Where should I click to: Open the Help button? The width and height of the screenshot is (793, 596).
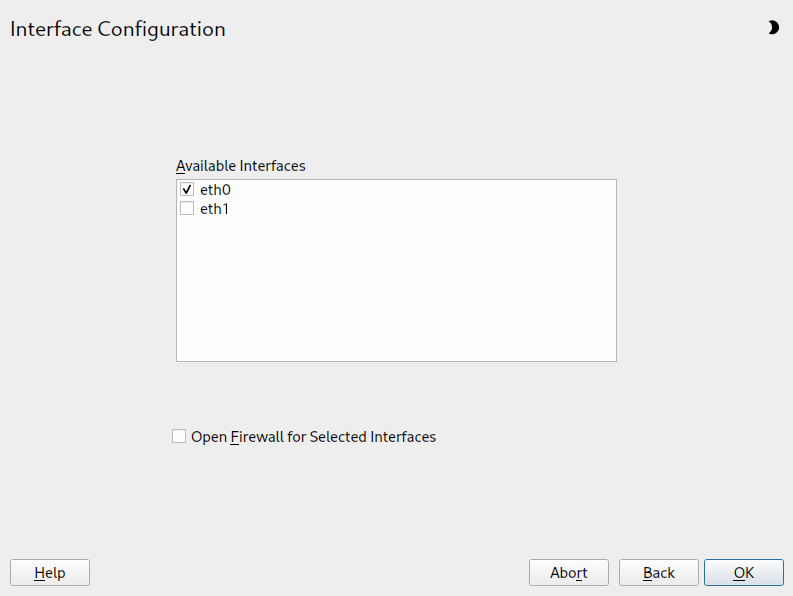50,572
